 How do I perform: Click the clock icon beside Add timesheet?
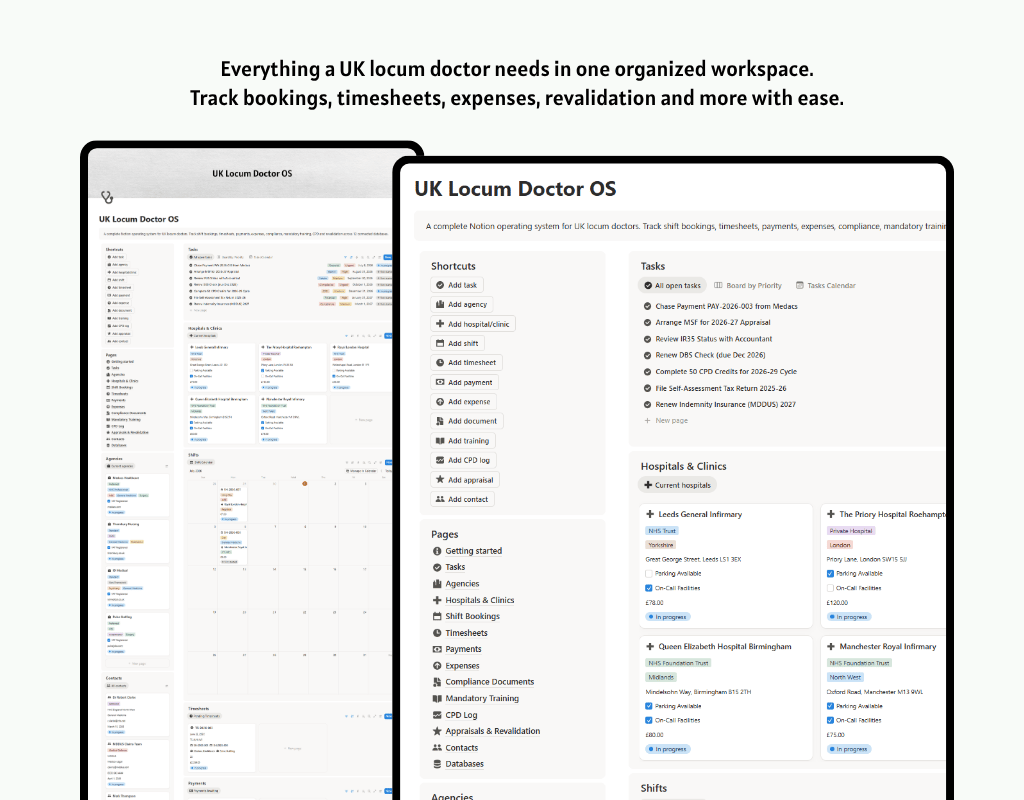coord(440,362)
